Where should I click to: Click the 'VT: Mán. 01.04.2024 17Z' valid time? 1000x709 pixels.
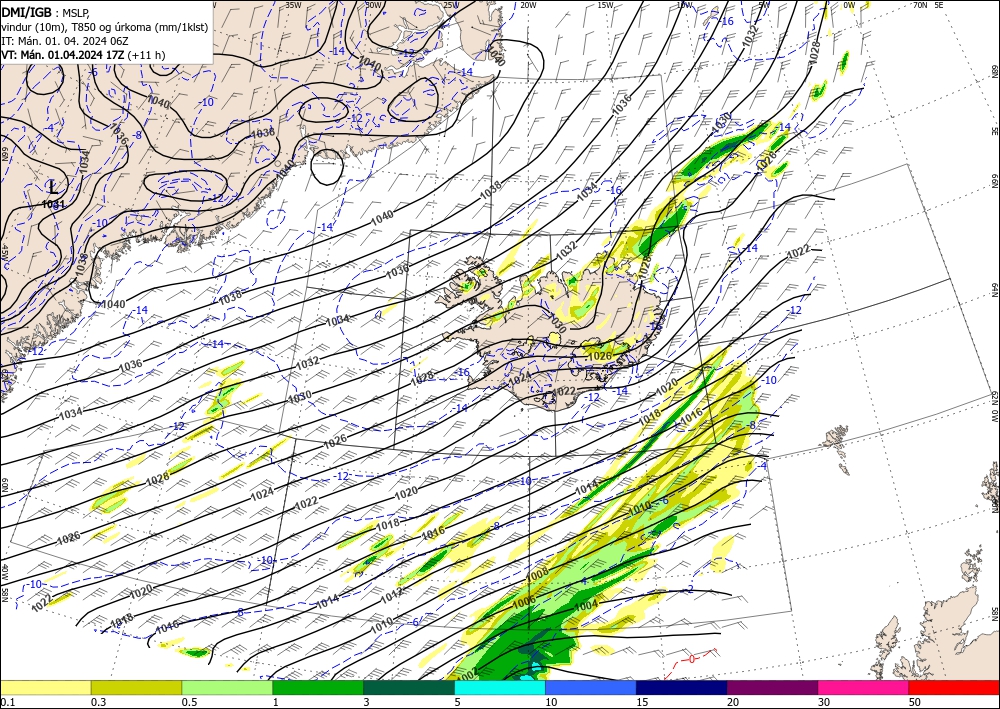click(63, 55)
